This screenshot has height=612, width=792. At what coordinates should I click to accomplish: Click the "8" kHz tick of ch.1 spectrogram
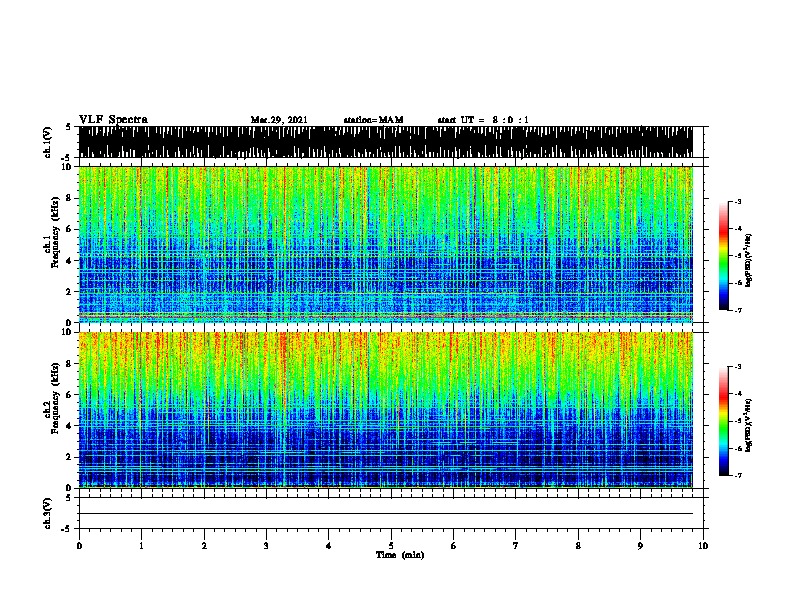pyautogui.click(x=69, y=198)
